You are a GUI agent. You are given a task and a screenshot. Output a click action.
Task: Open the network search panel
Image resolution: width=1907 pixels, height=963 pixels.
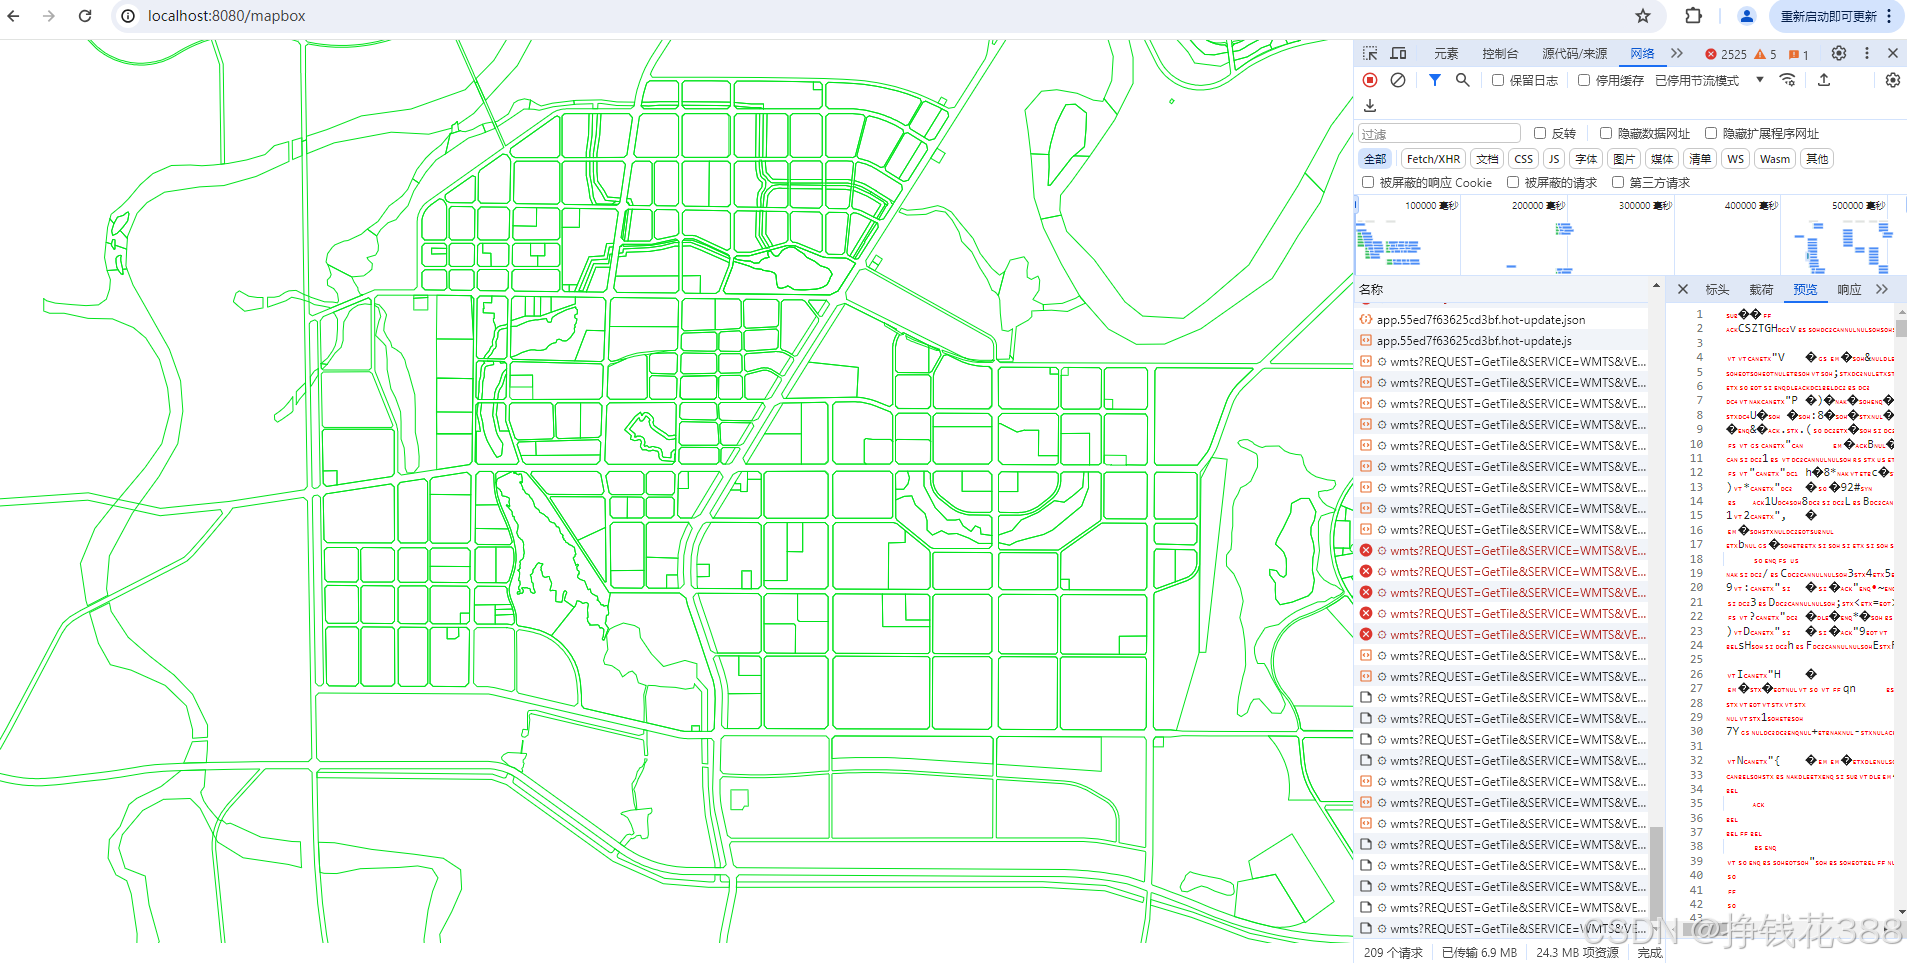(1463, 80)
